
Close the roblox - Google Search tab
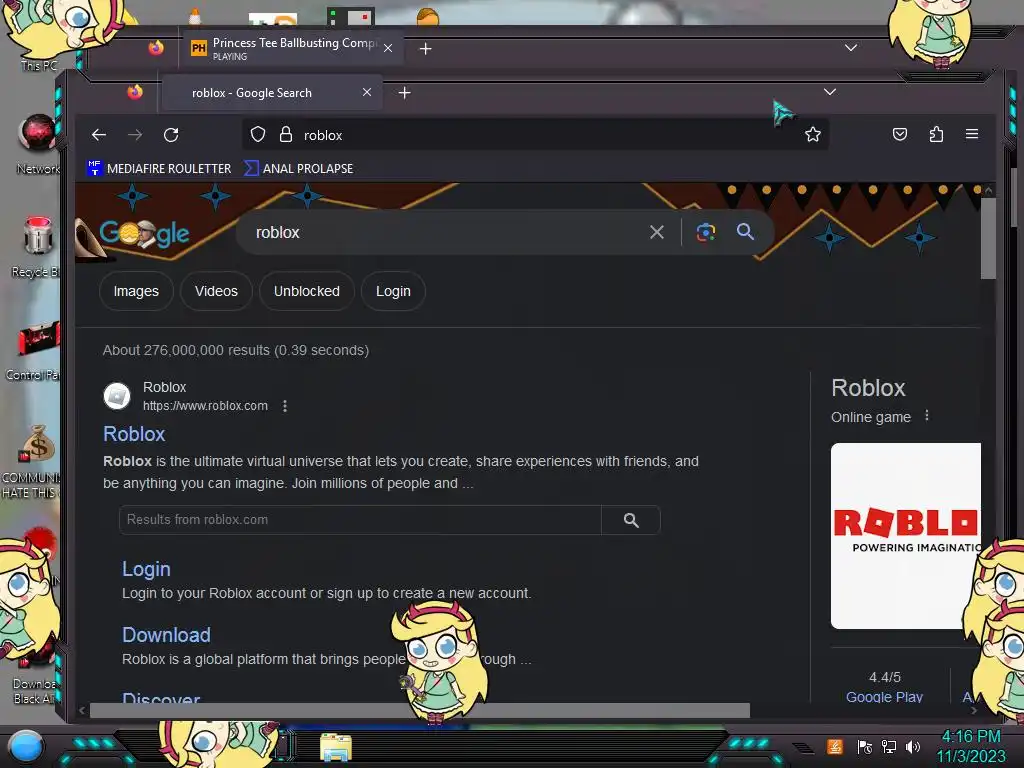367,92
